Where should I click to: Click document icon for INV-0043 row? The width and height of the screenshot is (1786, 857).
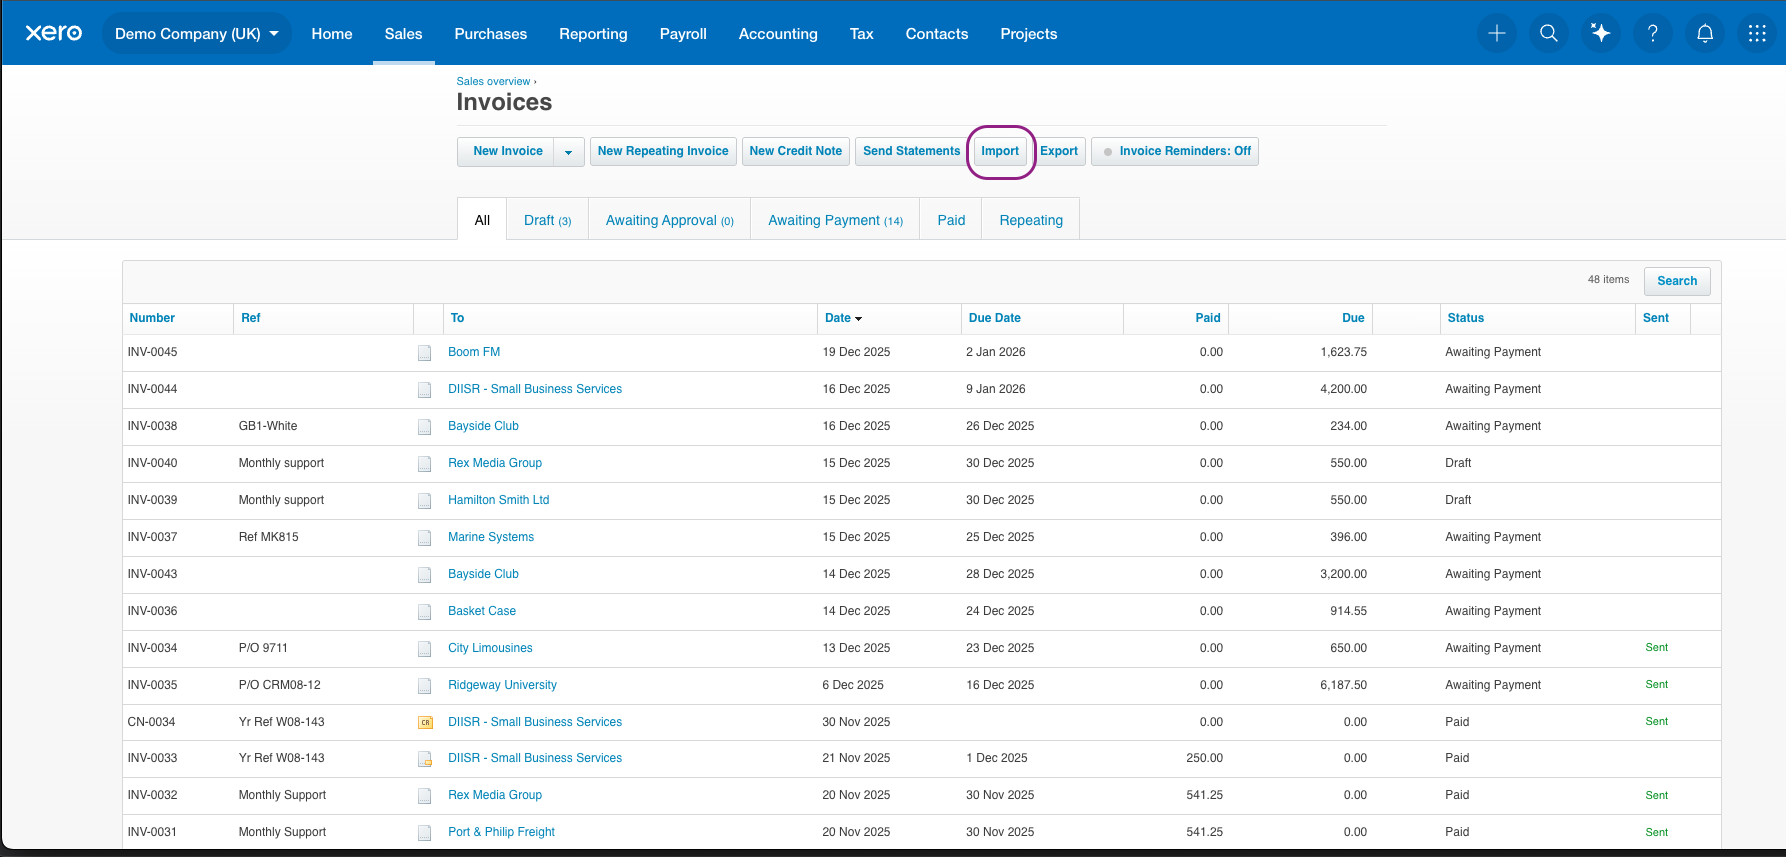425,575
